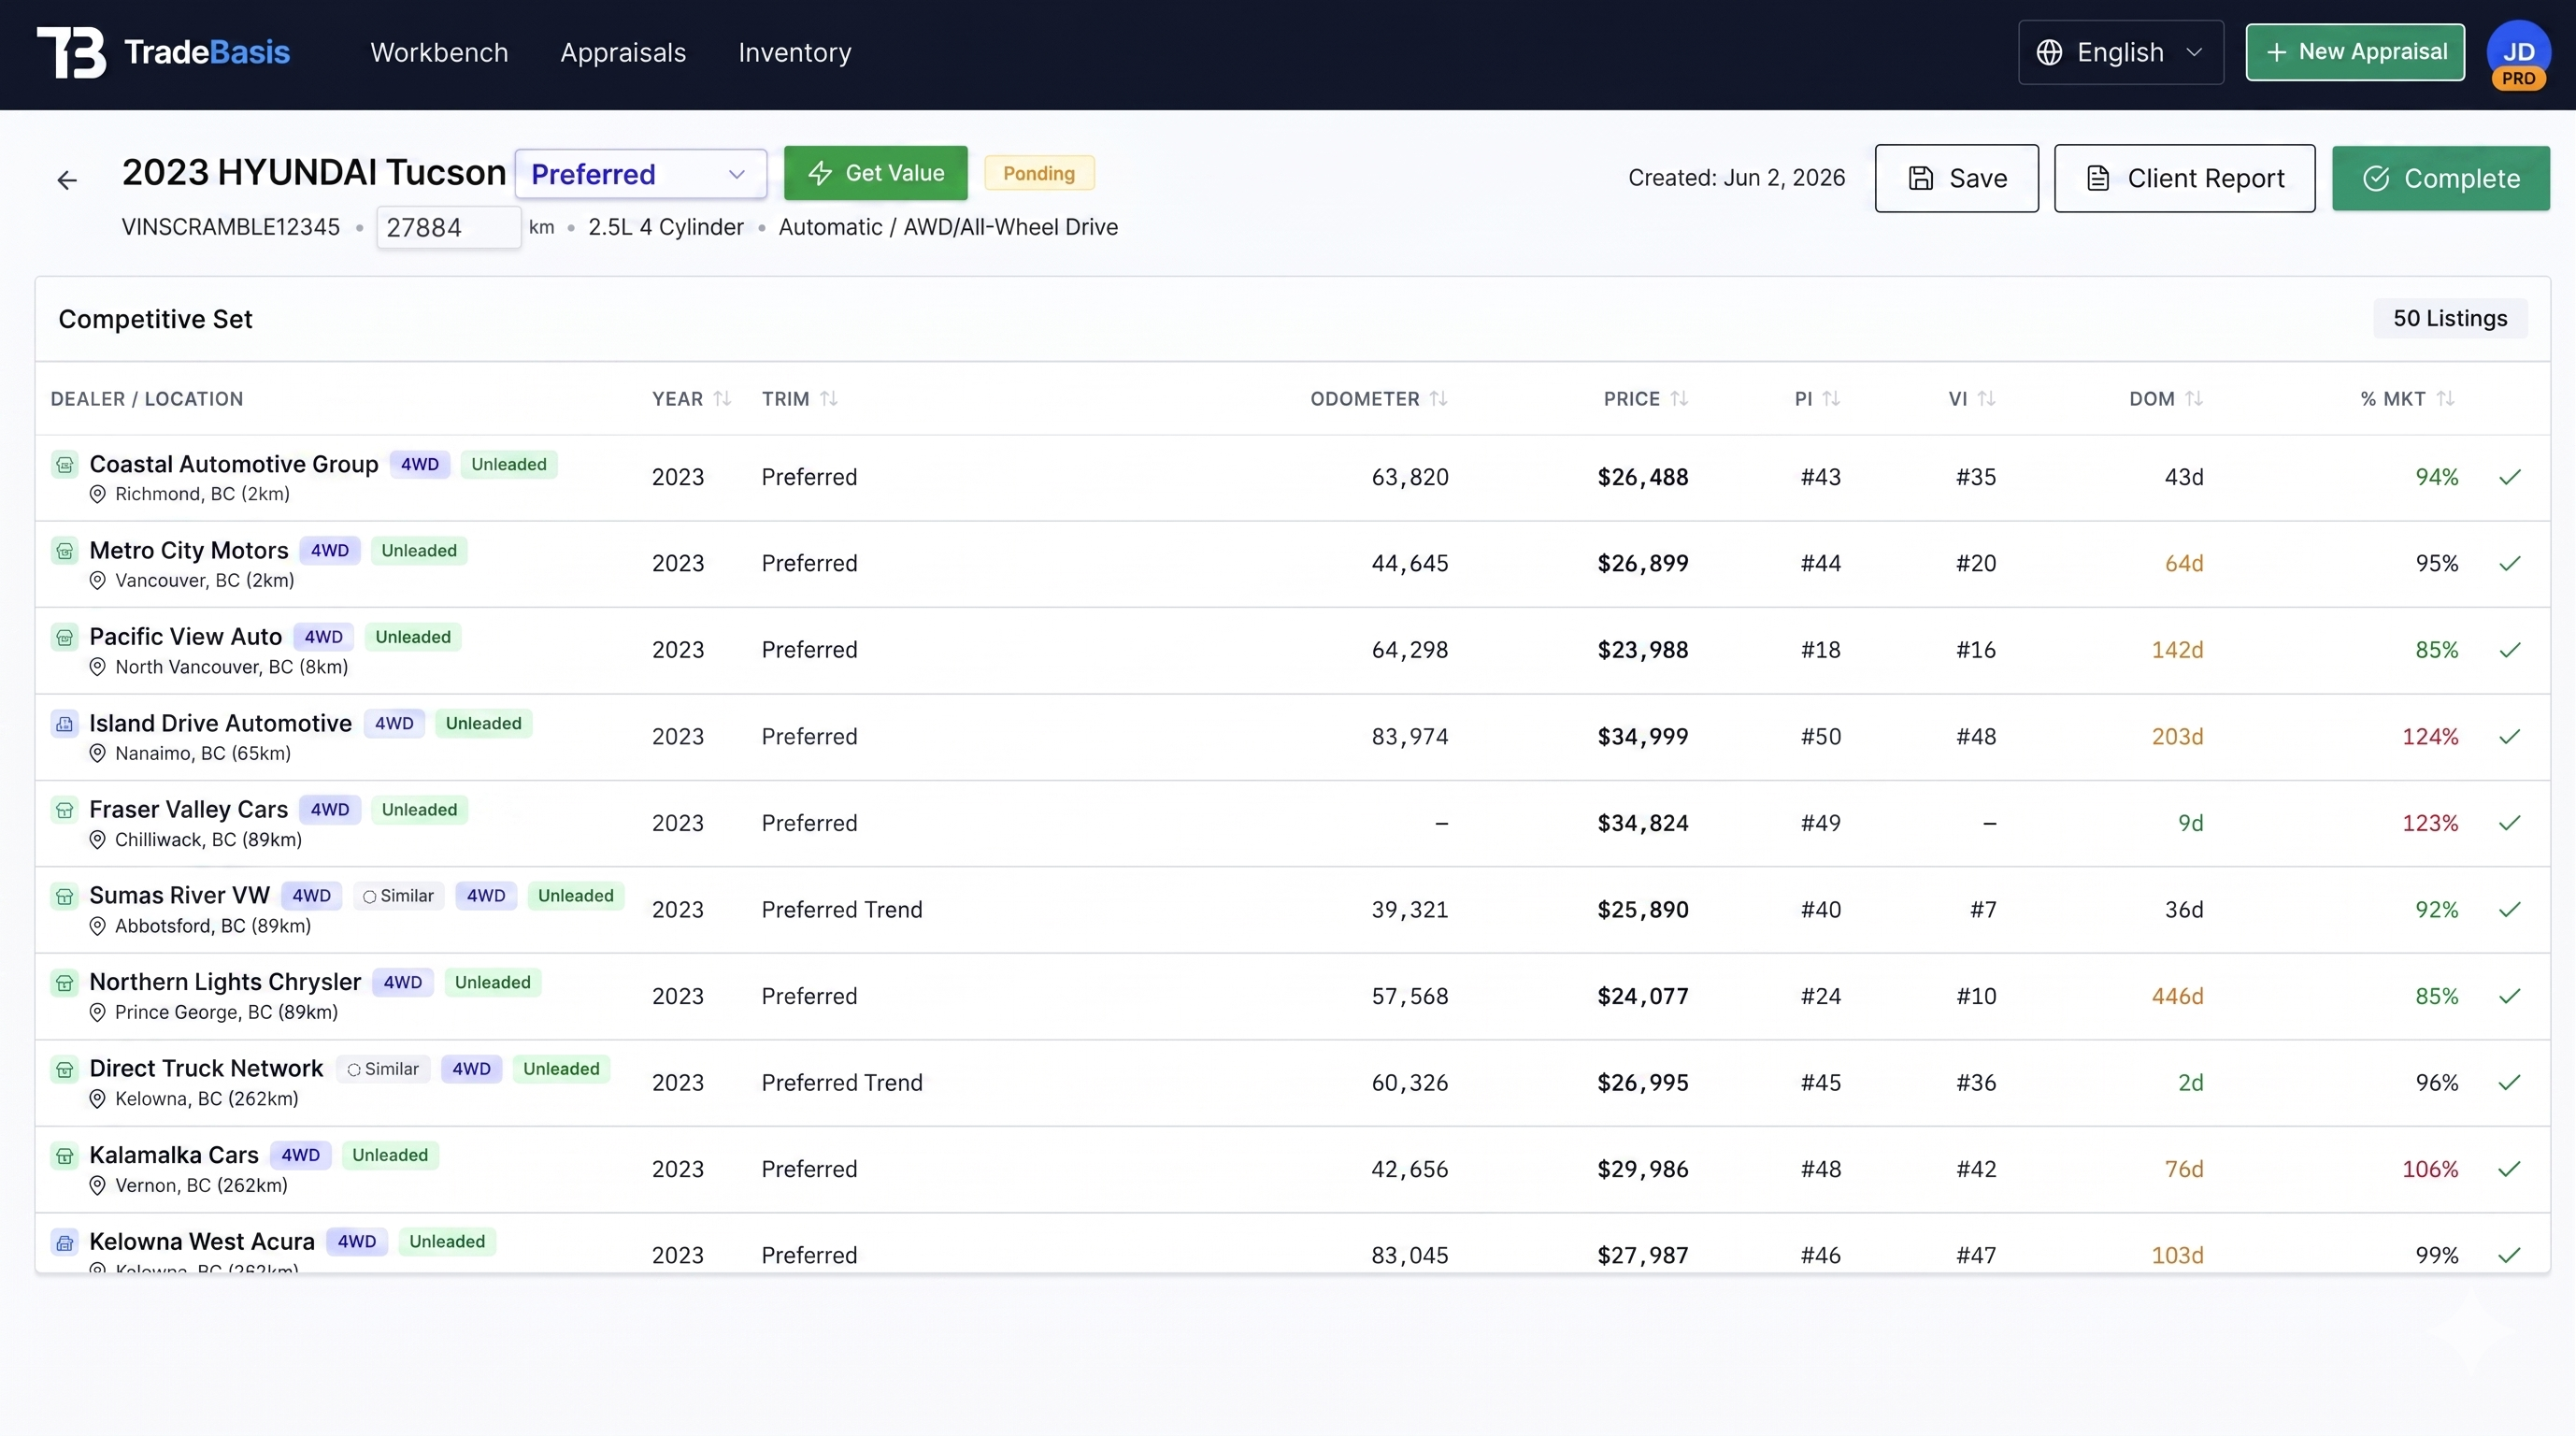
Task: Click the 63,820 odometer value
Action: (x=1410, y=477)
